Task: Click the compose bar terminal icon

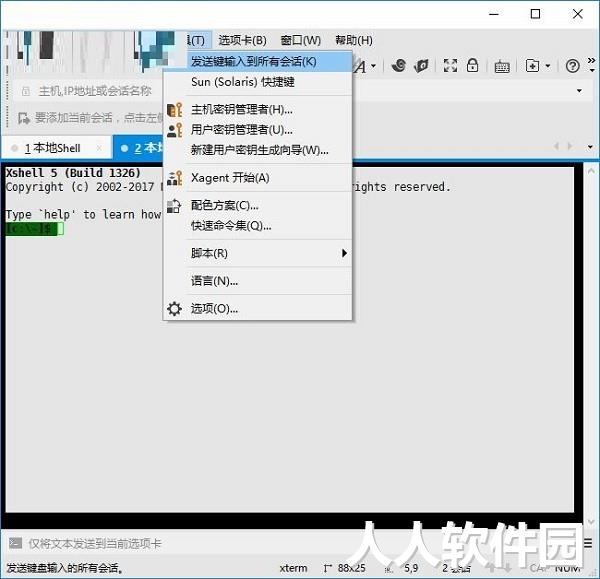Action: coord(15,543)
